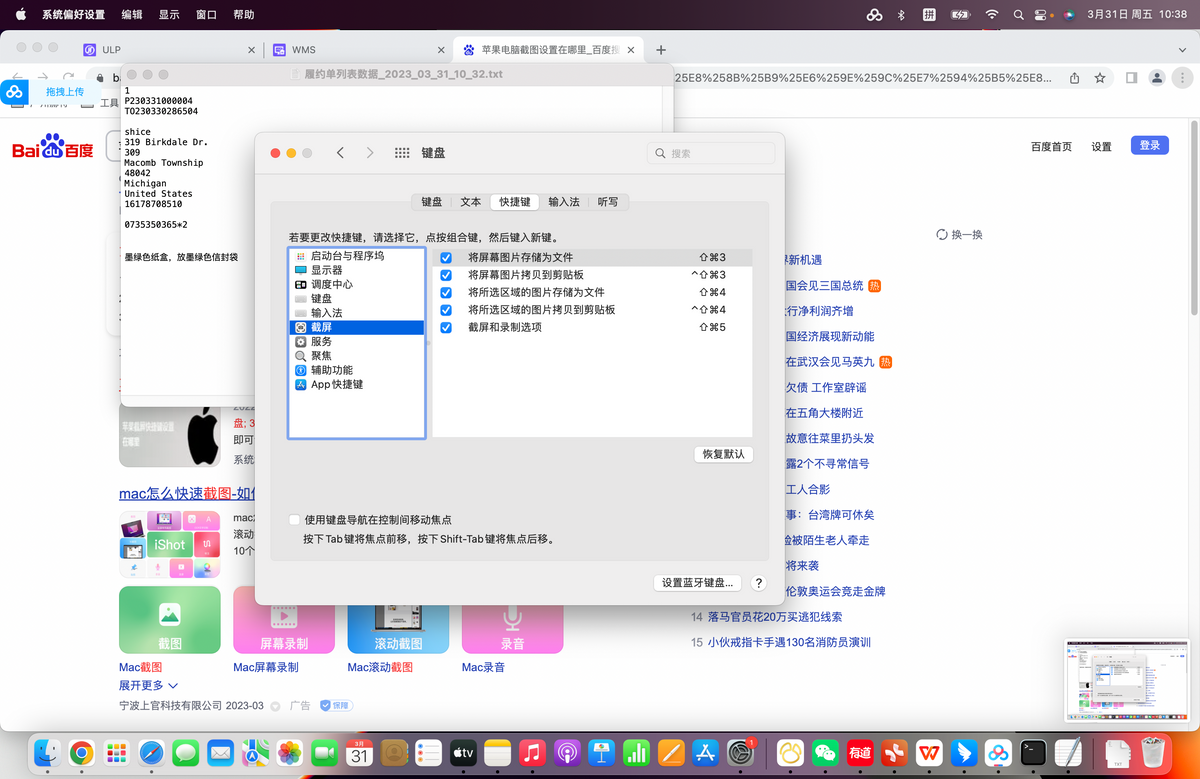The image size is (1200, 779).
Task: Open Spotlight search in menu bar
Action: (1018, 15)
